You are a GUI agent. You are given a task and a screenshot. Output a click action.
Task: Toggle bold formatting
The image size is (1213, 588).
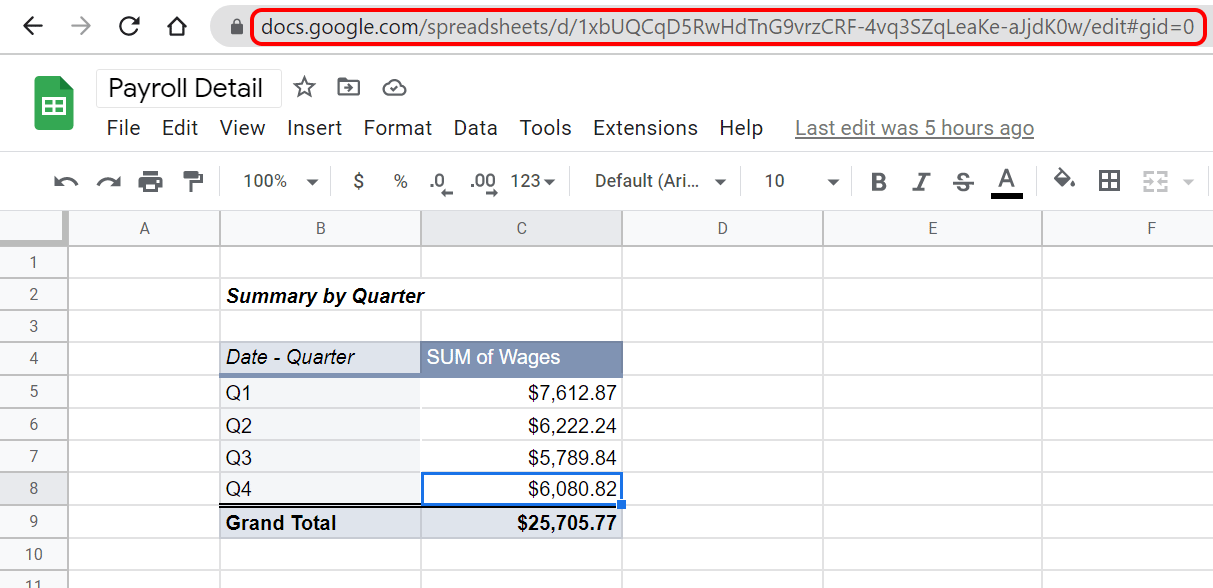click(878, 181)
